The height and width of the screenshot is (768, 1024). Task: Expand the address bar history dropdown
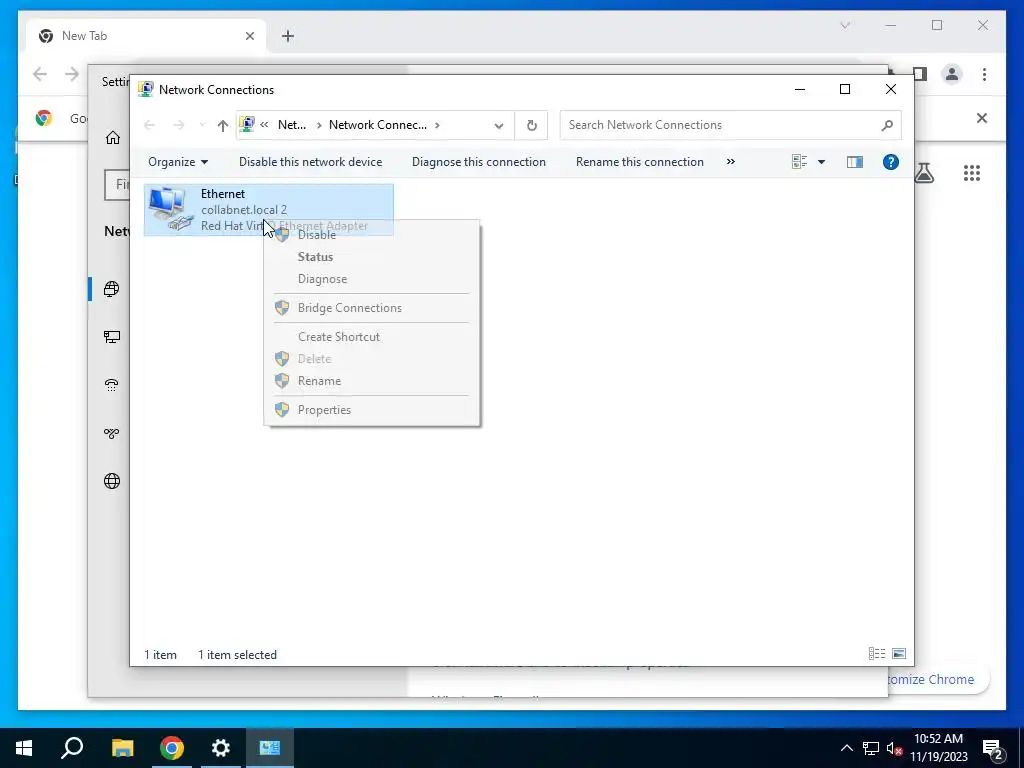point(499,125)
